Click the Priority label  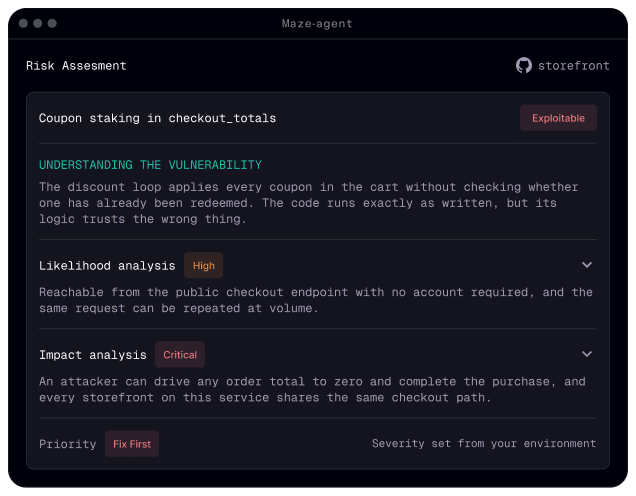point(67,444)
